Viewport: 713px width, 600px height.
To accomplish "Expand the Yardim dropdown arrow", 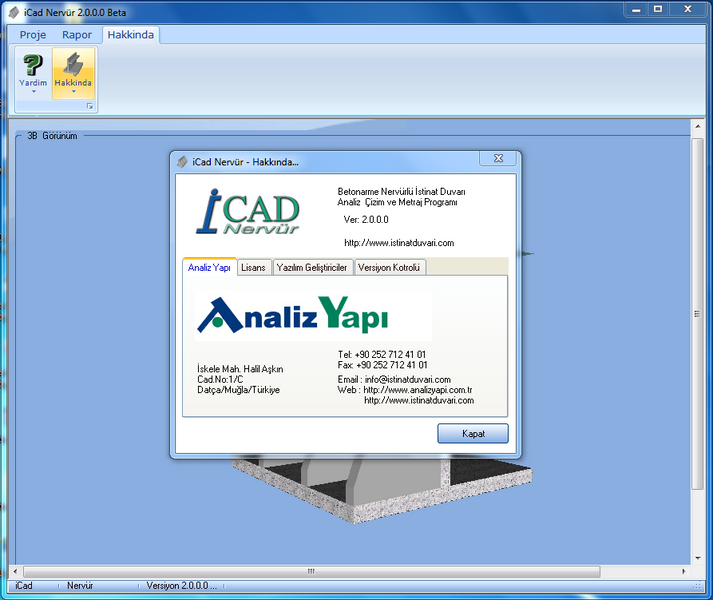I will 33,91.
